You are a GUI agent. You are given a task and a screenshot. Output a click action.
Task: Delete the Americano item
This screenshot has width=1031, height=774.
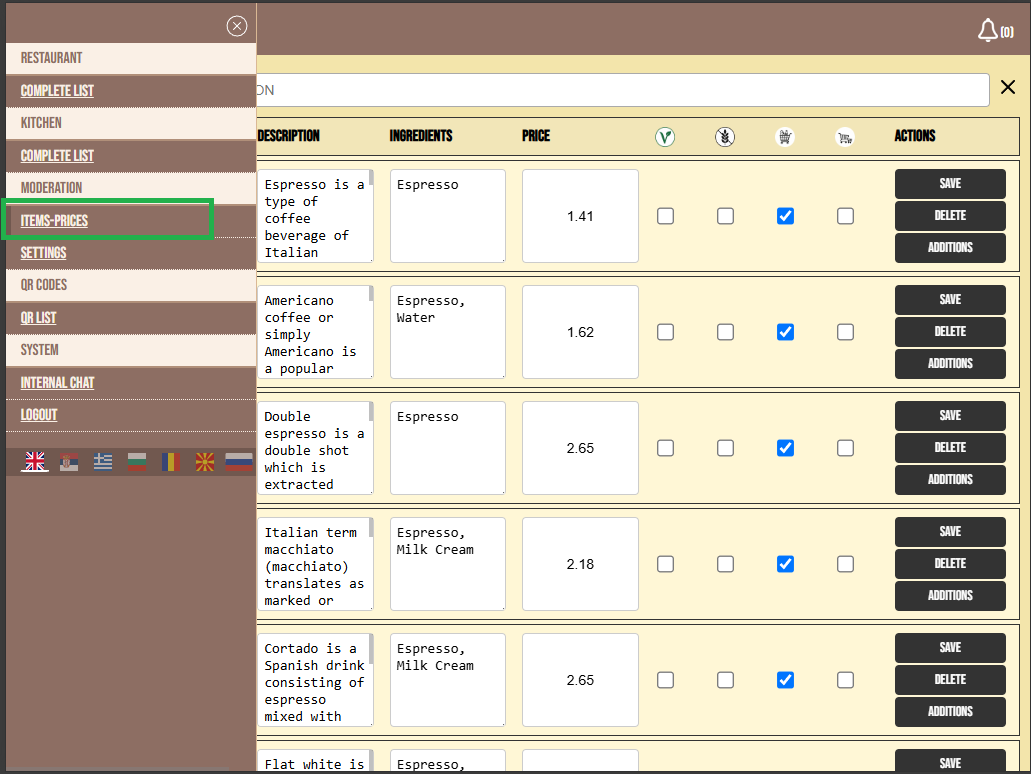[x=950, y=332]
